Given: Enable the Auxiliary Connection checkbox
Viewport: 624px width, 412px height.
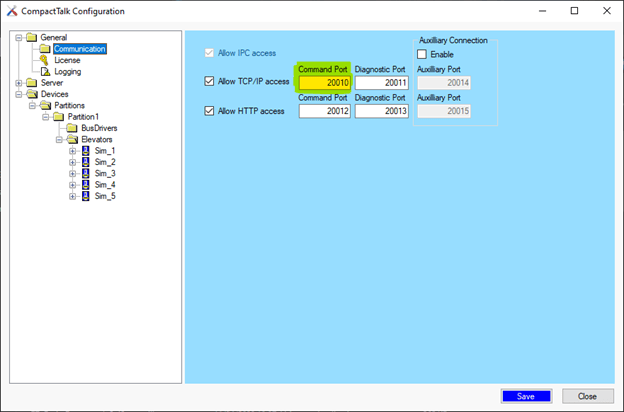Looking at the screenshot, I should 422,53.
